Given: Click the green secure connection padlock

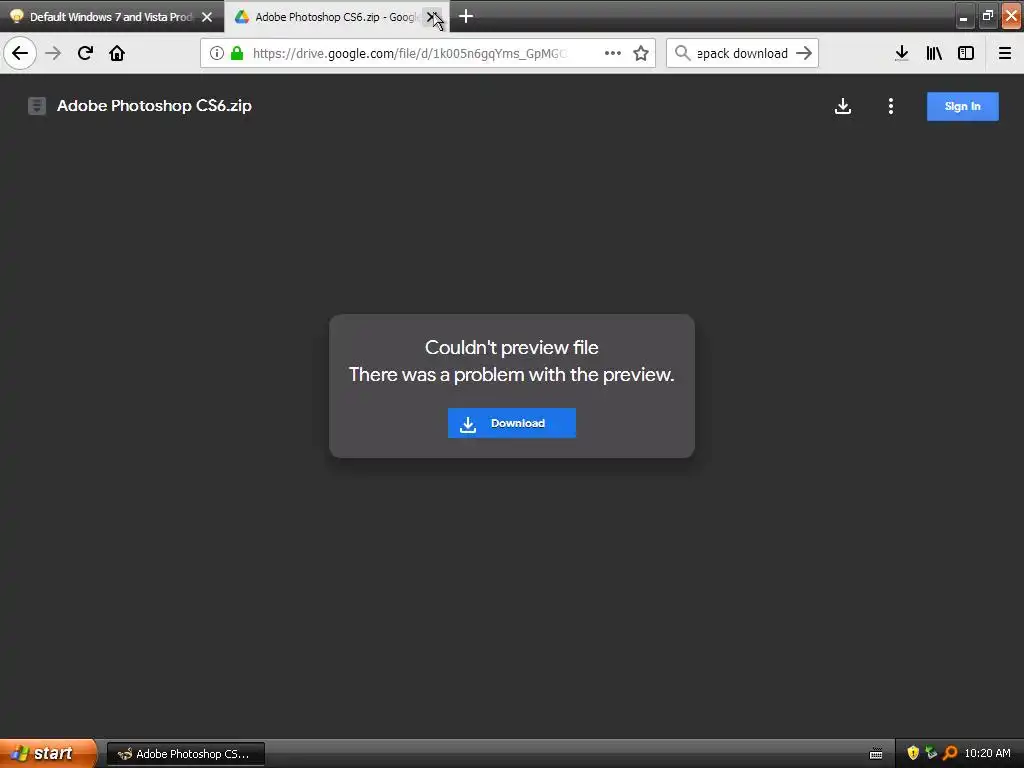Looking at the screenshot, I should [x=237, y=53].
